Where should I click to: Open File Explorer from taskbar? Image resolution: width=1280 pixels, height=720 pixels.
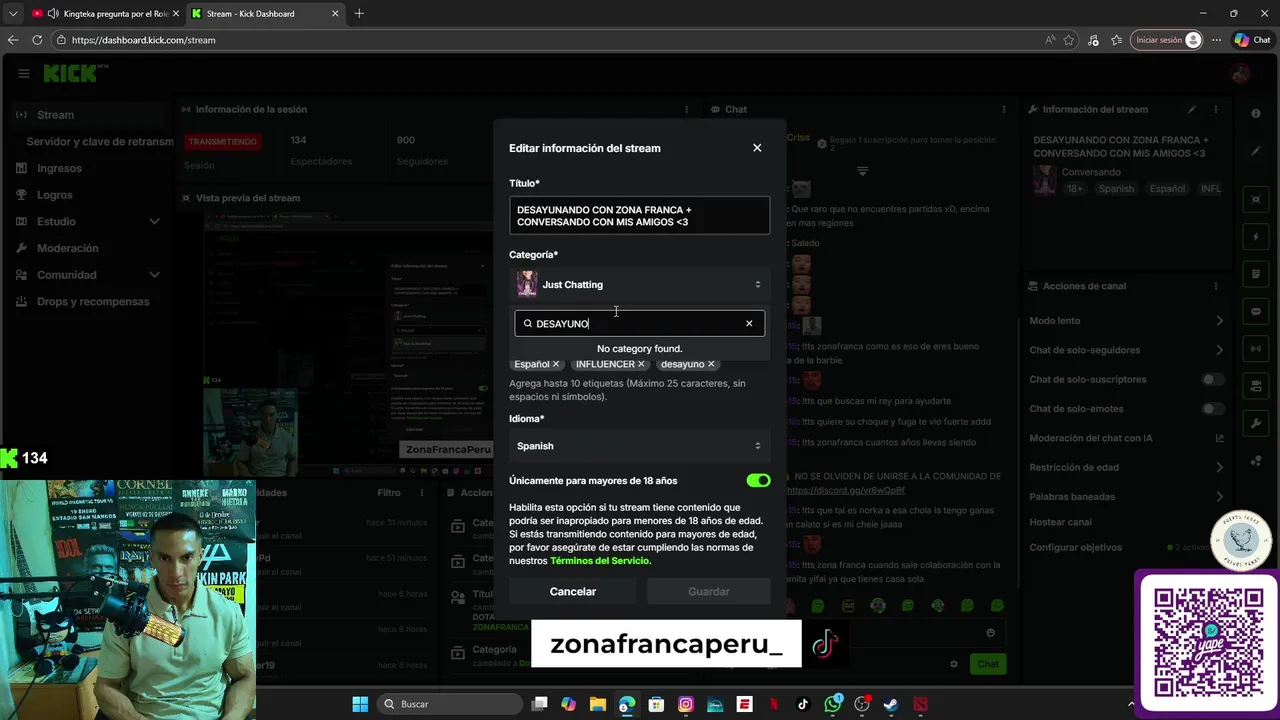(598, 704)
